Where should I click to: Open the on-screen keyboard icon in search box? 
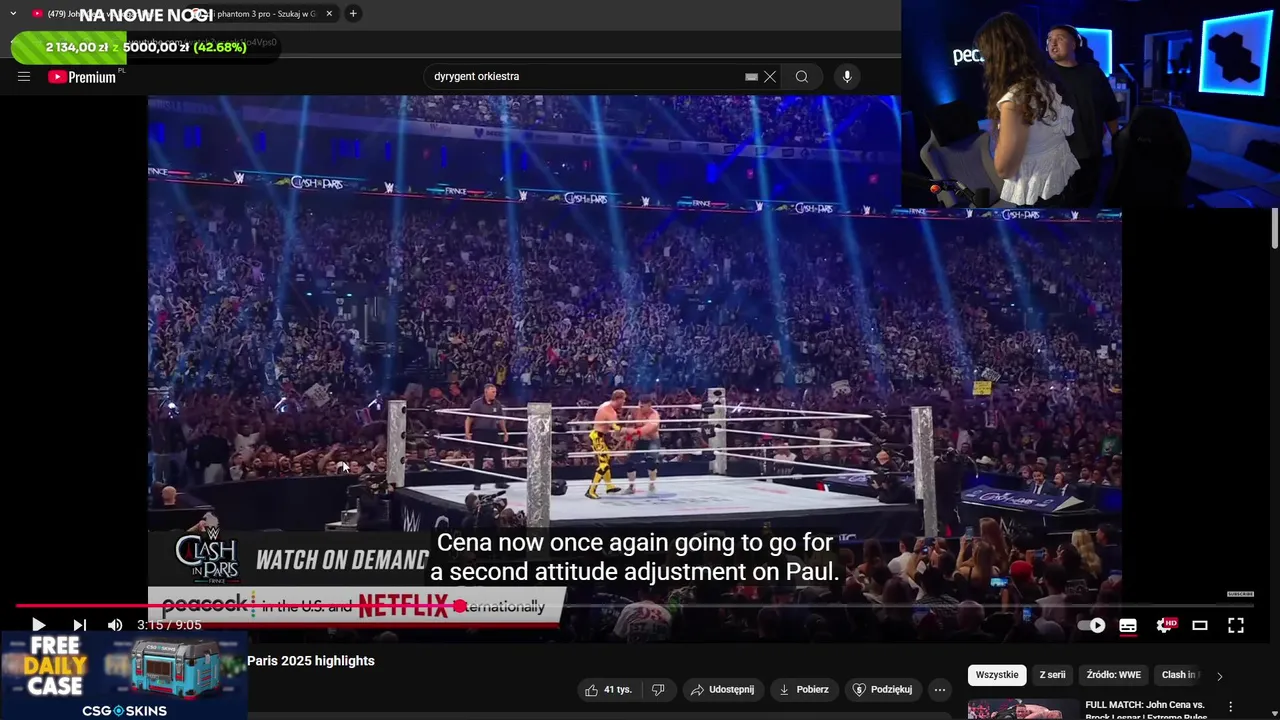(x=751, y=77)
